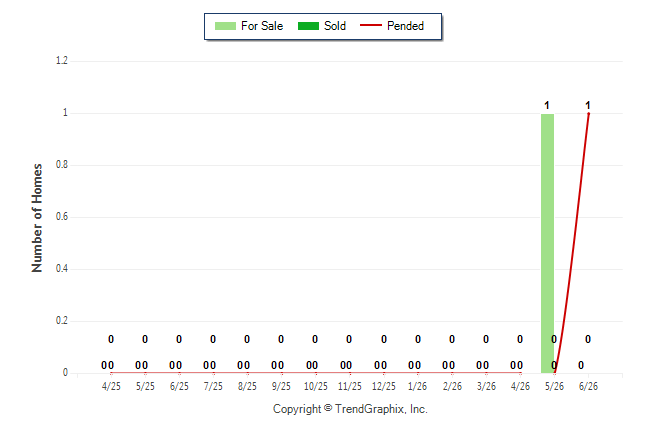This screenshot has height=434, width=646.
Task: Click the 1/26 x-axis label
Action: click(x=417, y=386)
